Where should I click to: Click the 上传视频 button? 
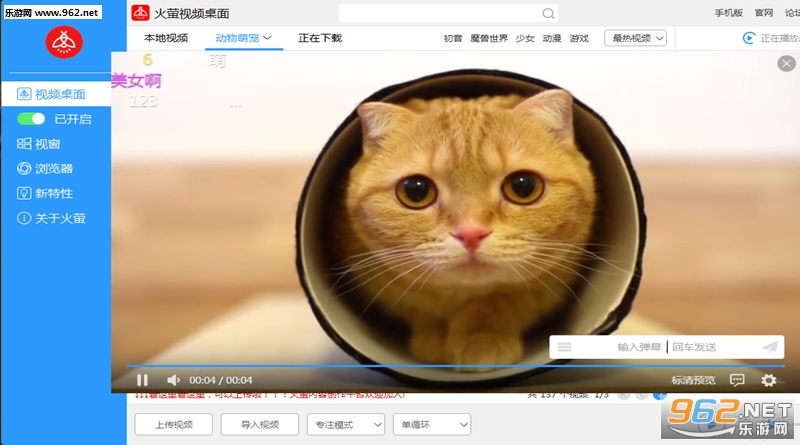tap(173, 425)
